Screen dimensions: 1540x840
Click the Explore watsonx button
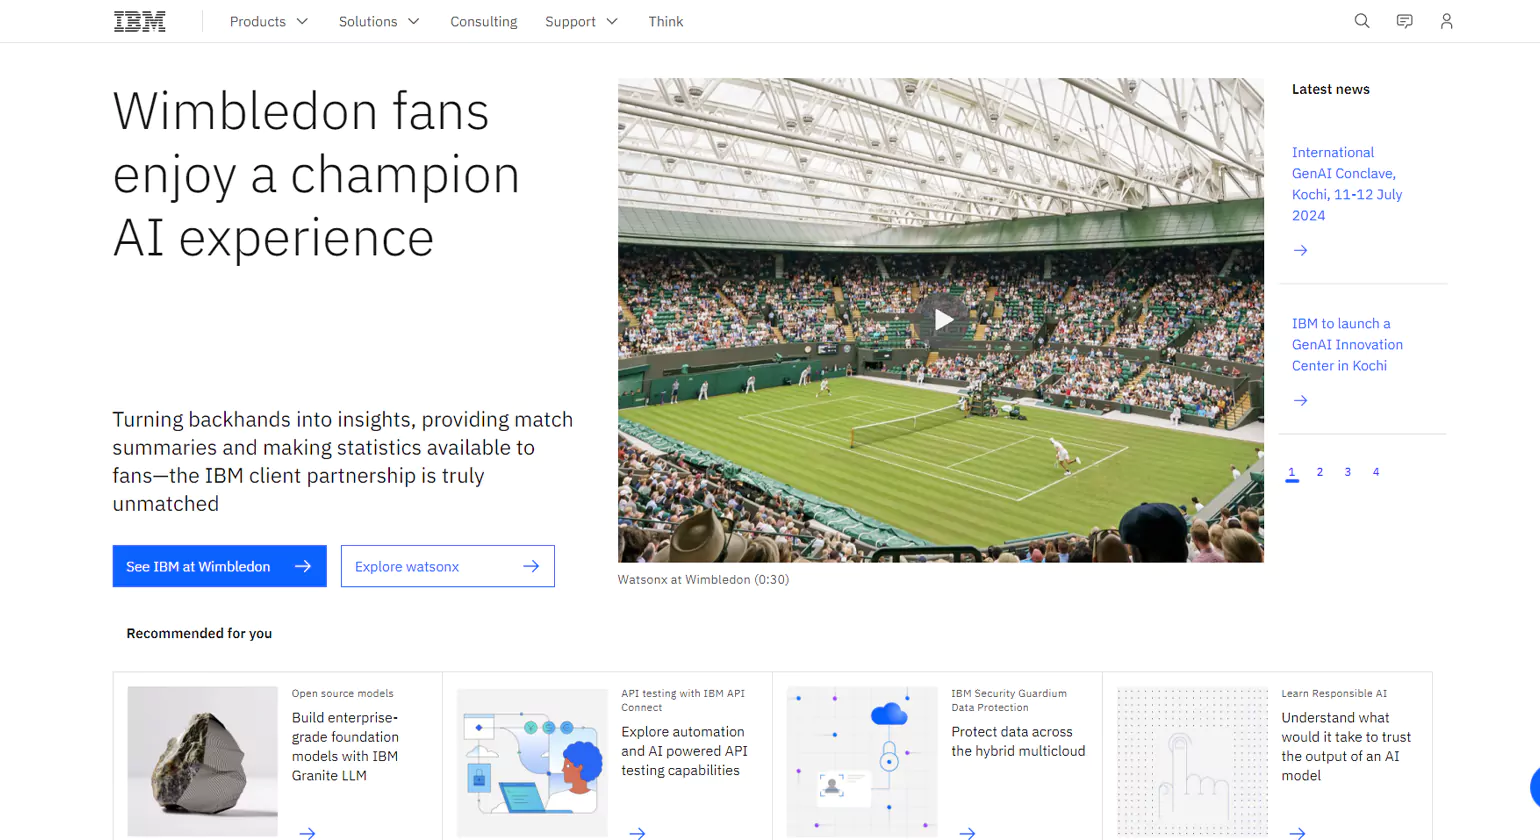447,566
